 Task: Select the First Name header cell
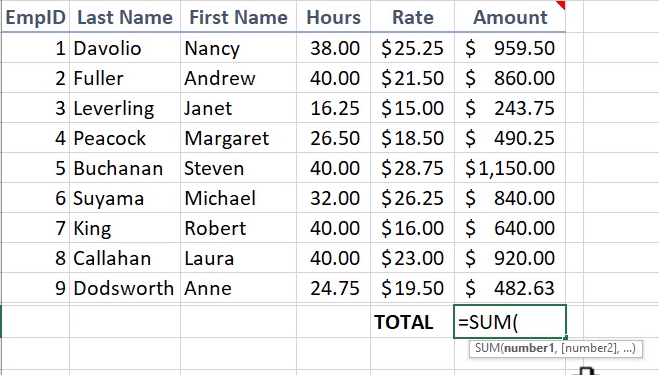(x=238, y=17)
